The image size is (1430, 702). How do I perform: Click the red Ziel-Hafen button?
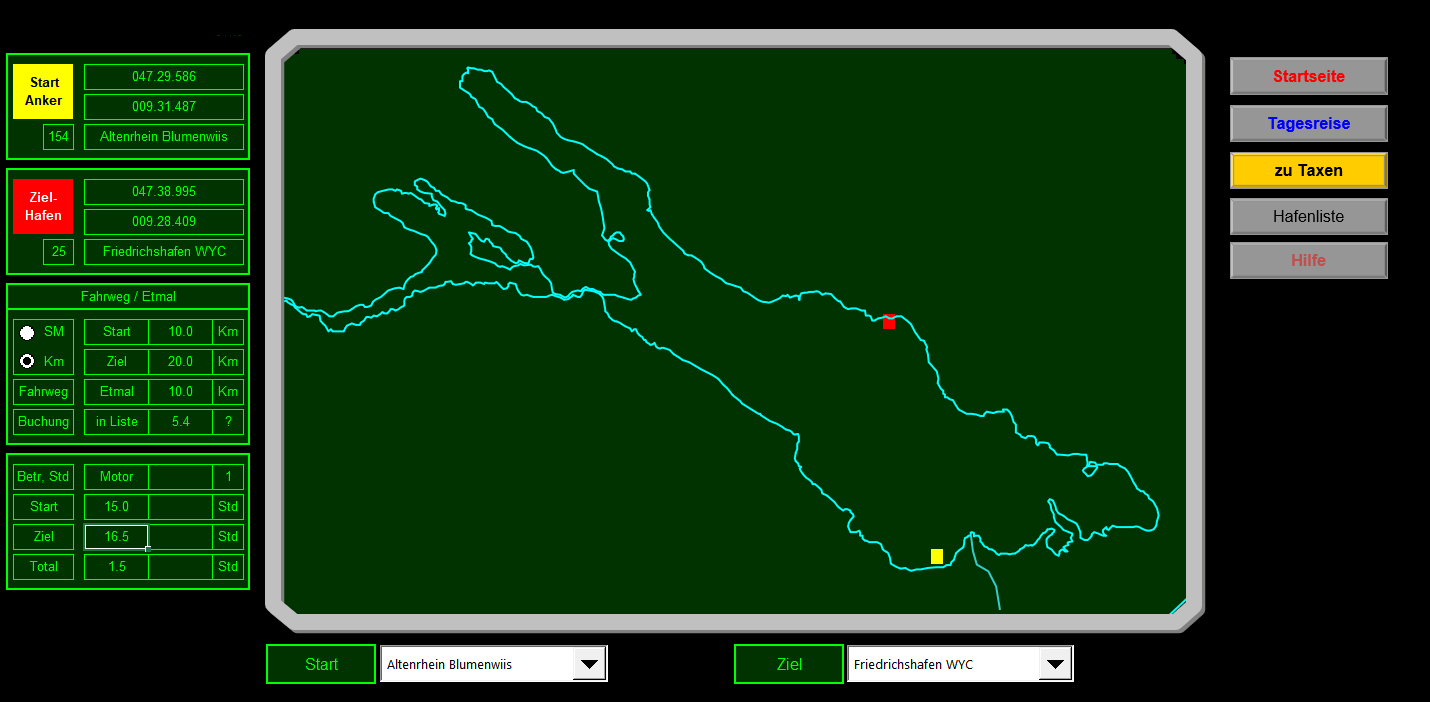(43, 207)
